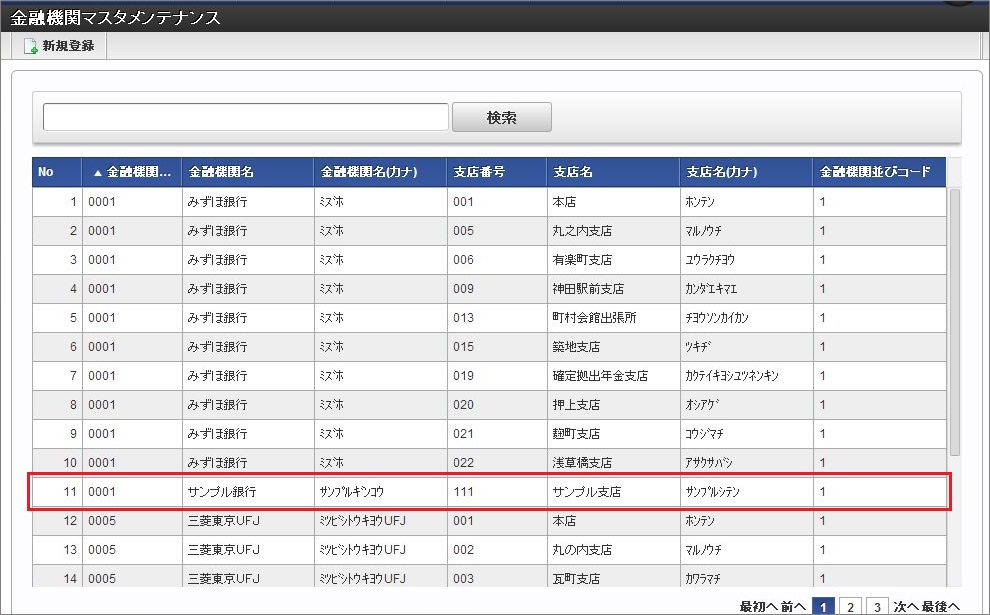Select 麹町支店 cell in row 9
The image size is (990, 615).
point(613,434)
